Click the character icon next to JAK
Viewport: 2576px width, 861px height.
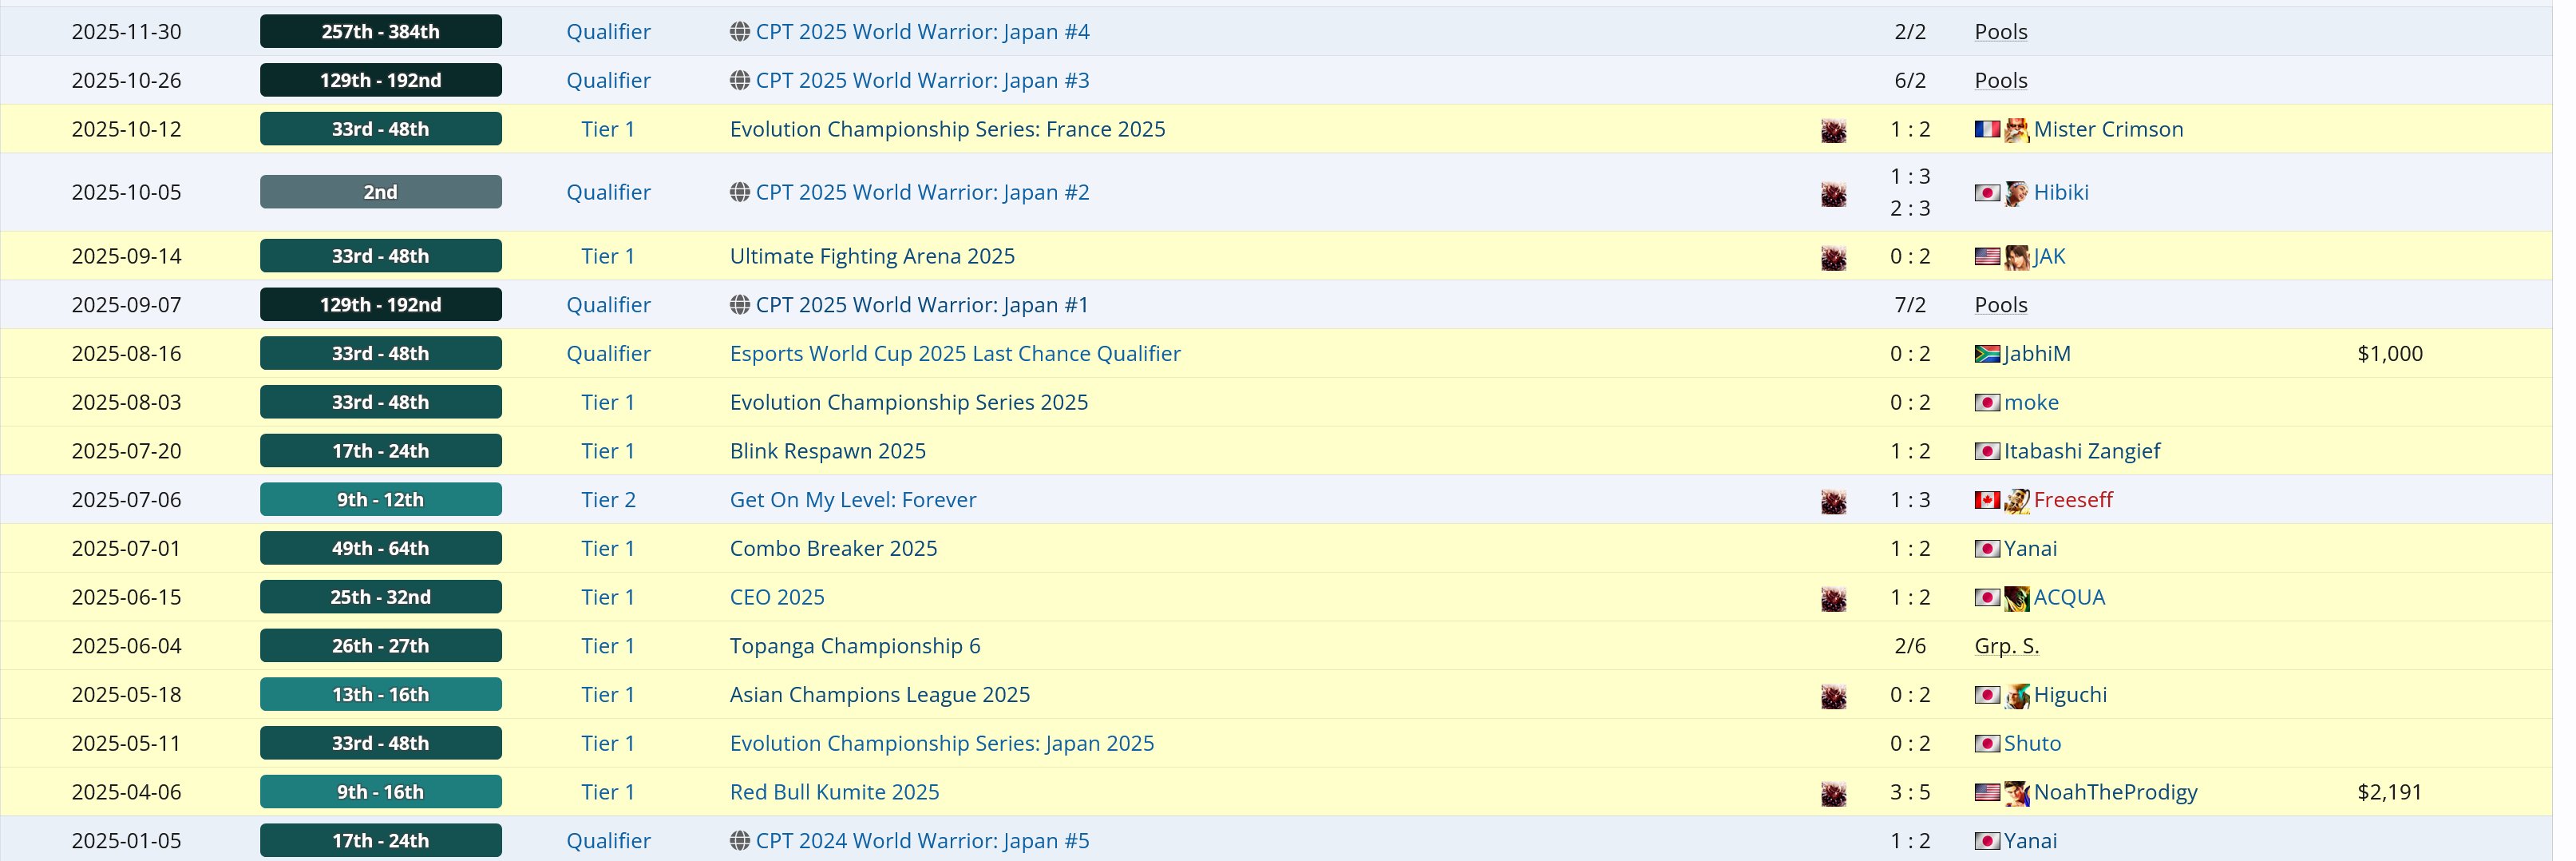tap(2016, 257)
